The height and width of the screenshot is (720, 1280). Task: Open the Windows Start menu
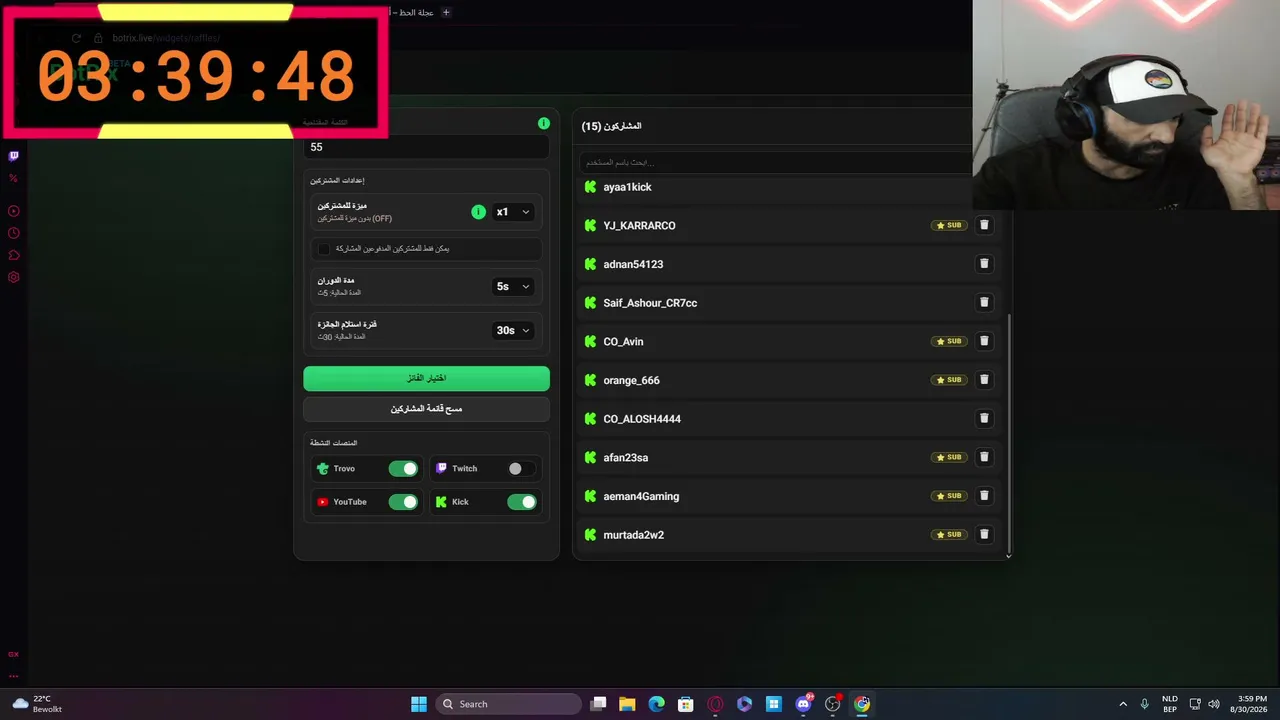pyautogui.click(x=419, y=704)
